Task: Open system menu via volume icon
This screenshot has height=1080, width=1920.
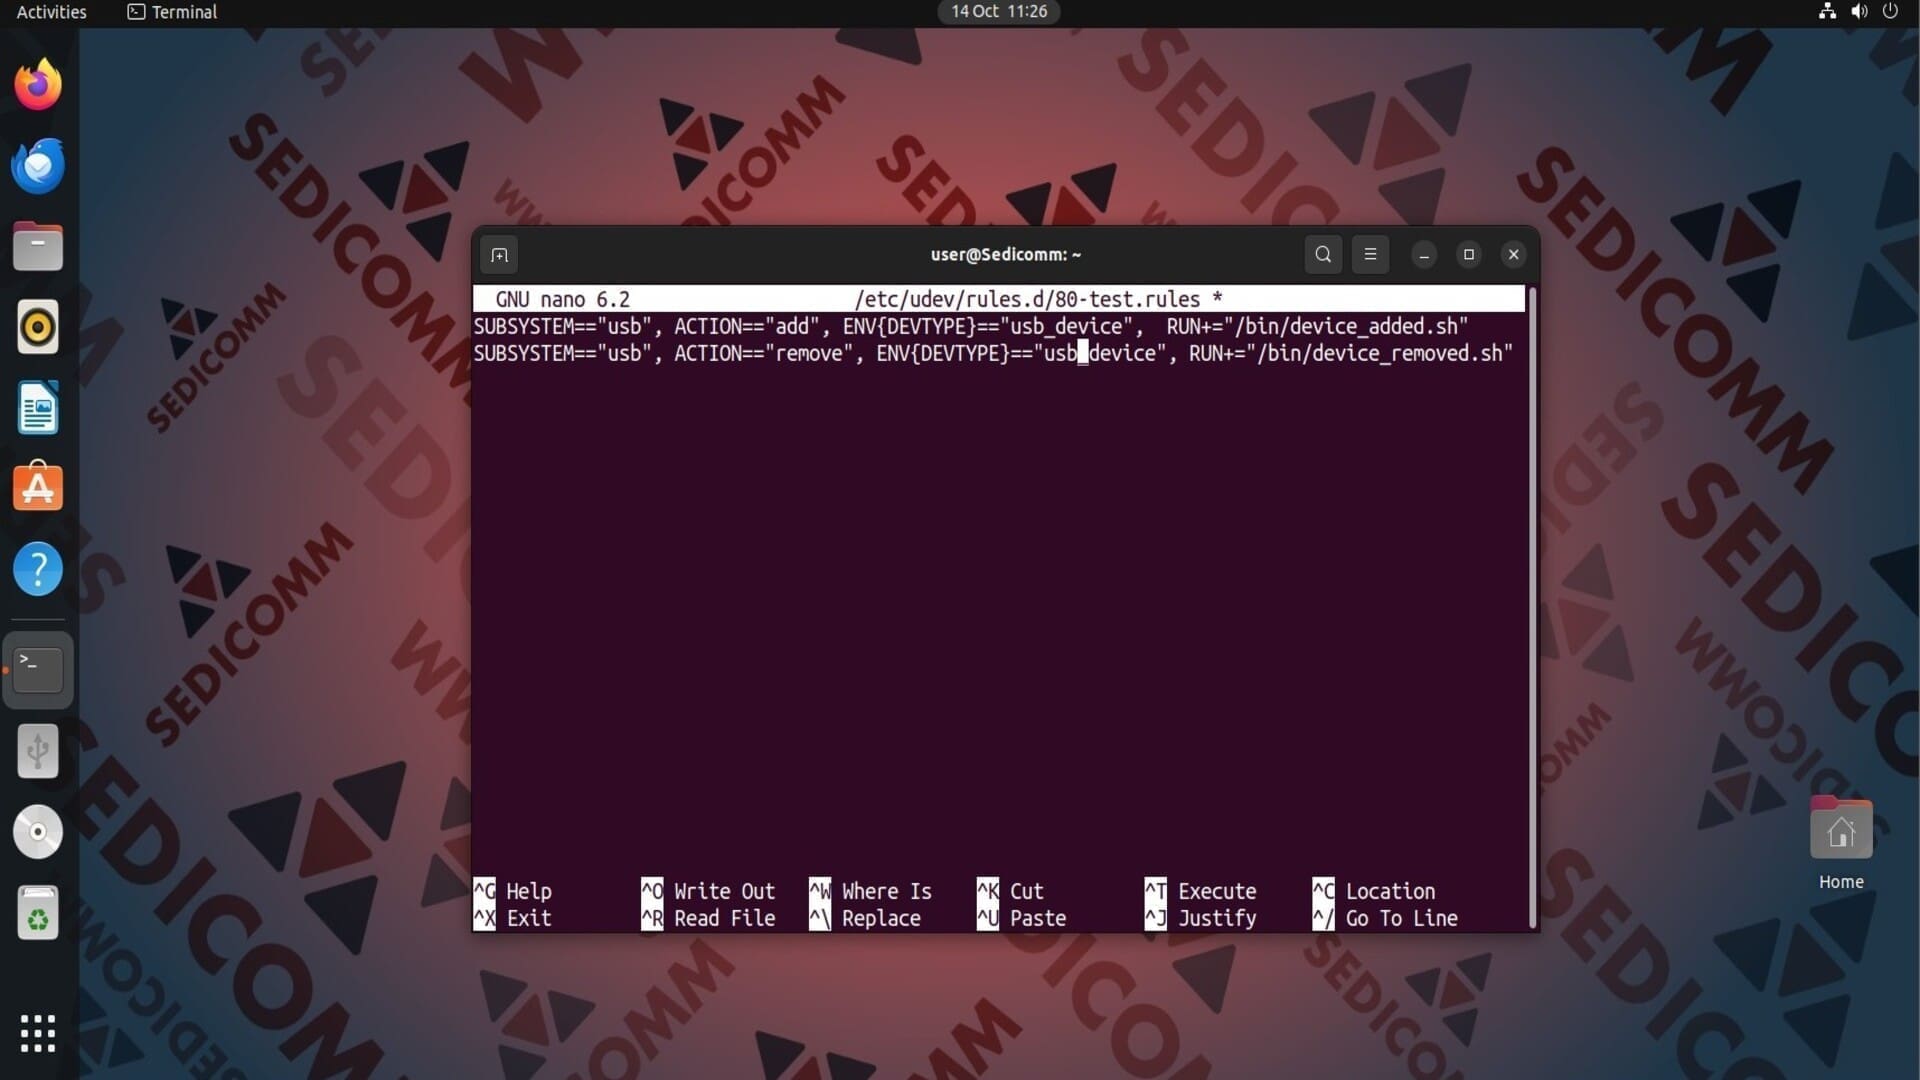Action: click(x=1859, y=12)
